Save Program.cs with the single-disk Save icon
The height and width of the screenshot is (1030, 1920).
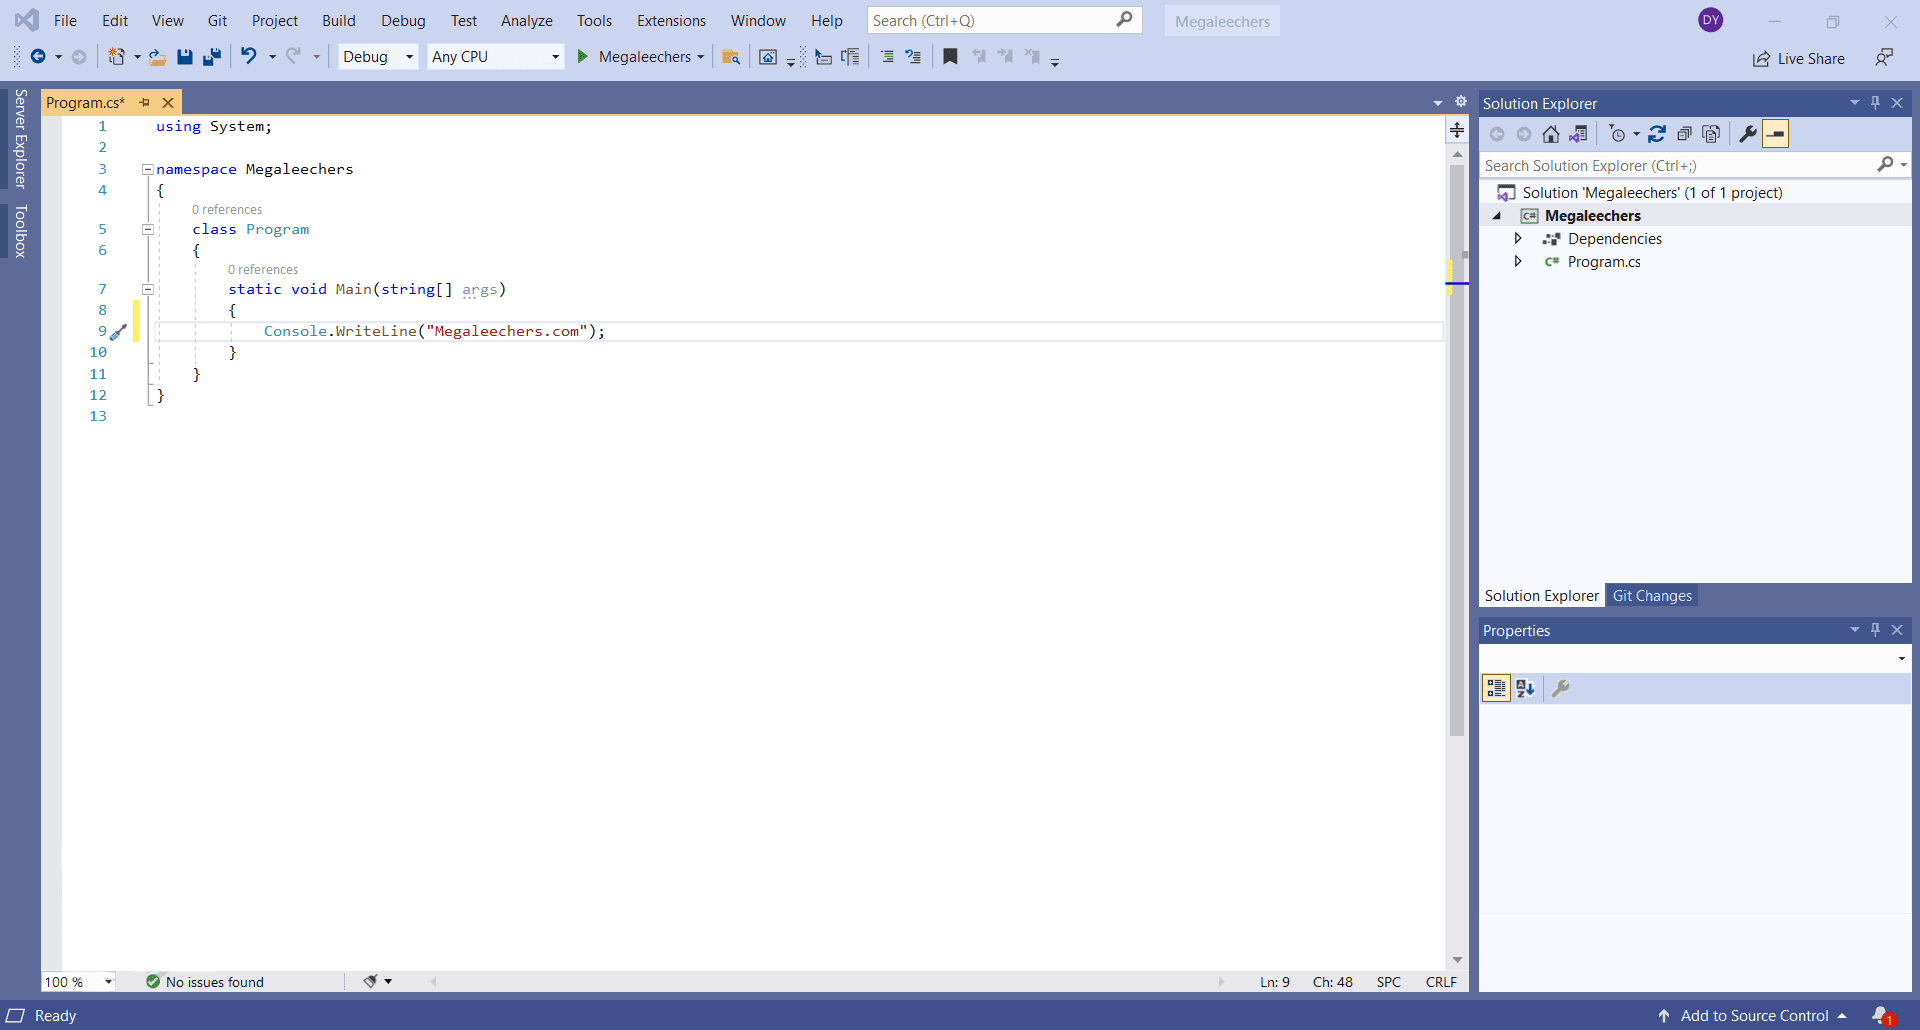[185, 57]
